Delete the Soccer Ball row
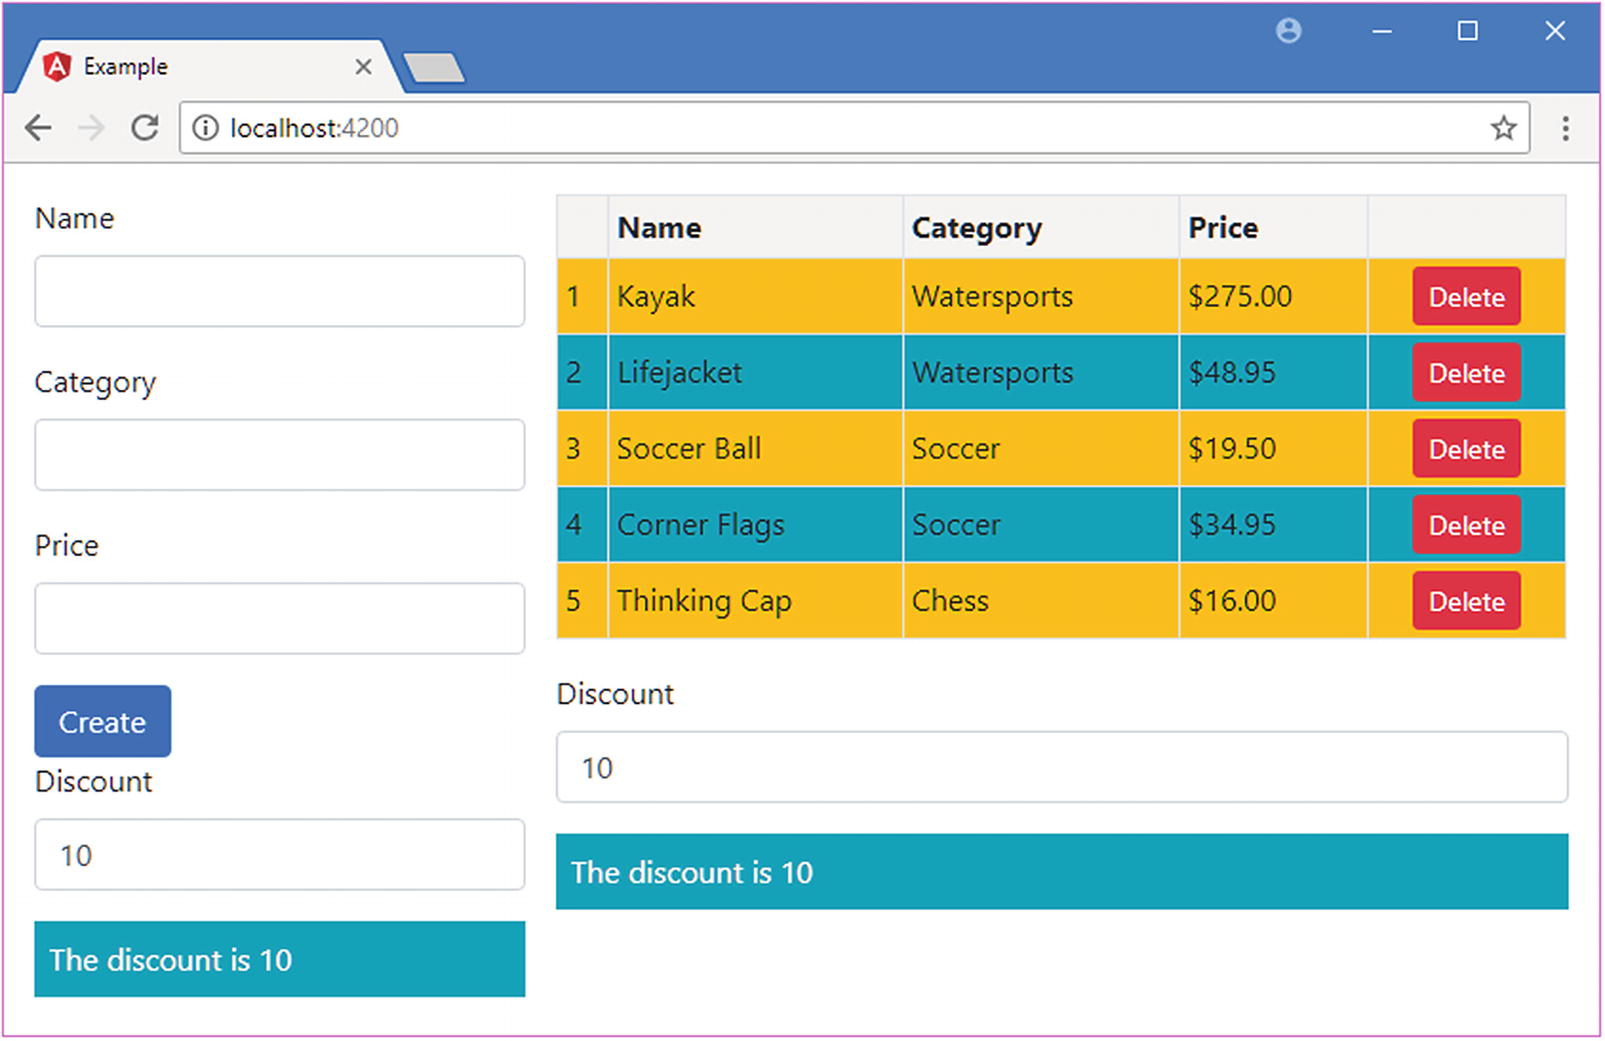Image resolution: width=1605 pixels, height=1041 pixels. 1466,449
